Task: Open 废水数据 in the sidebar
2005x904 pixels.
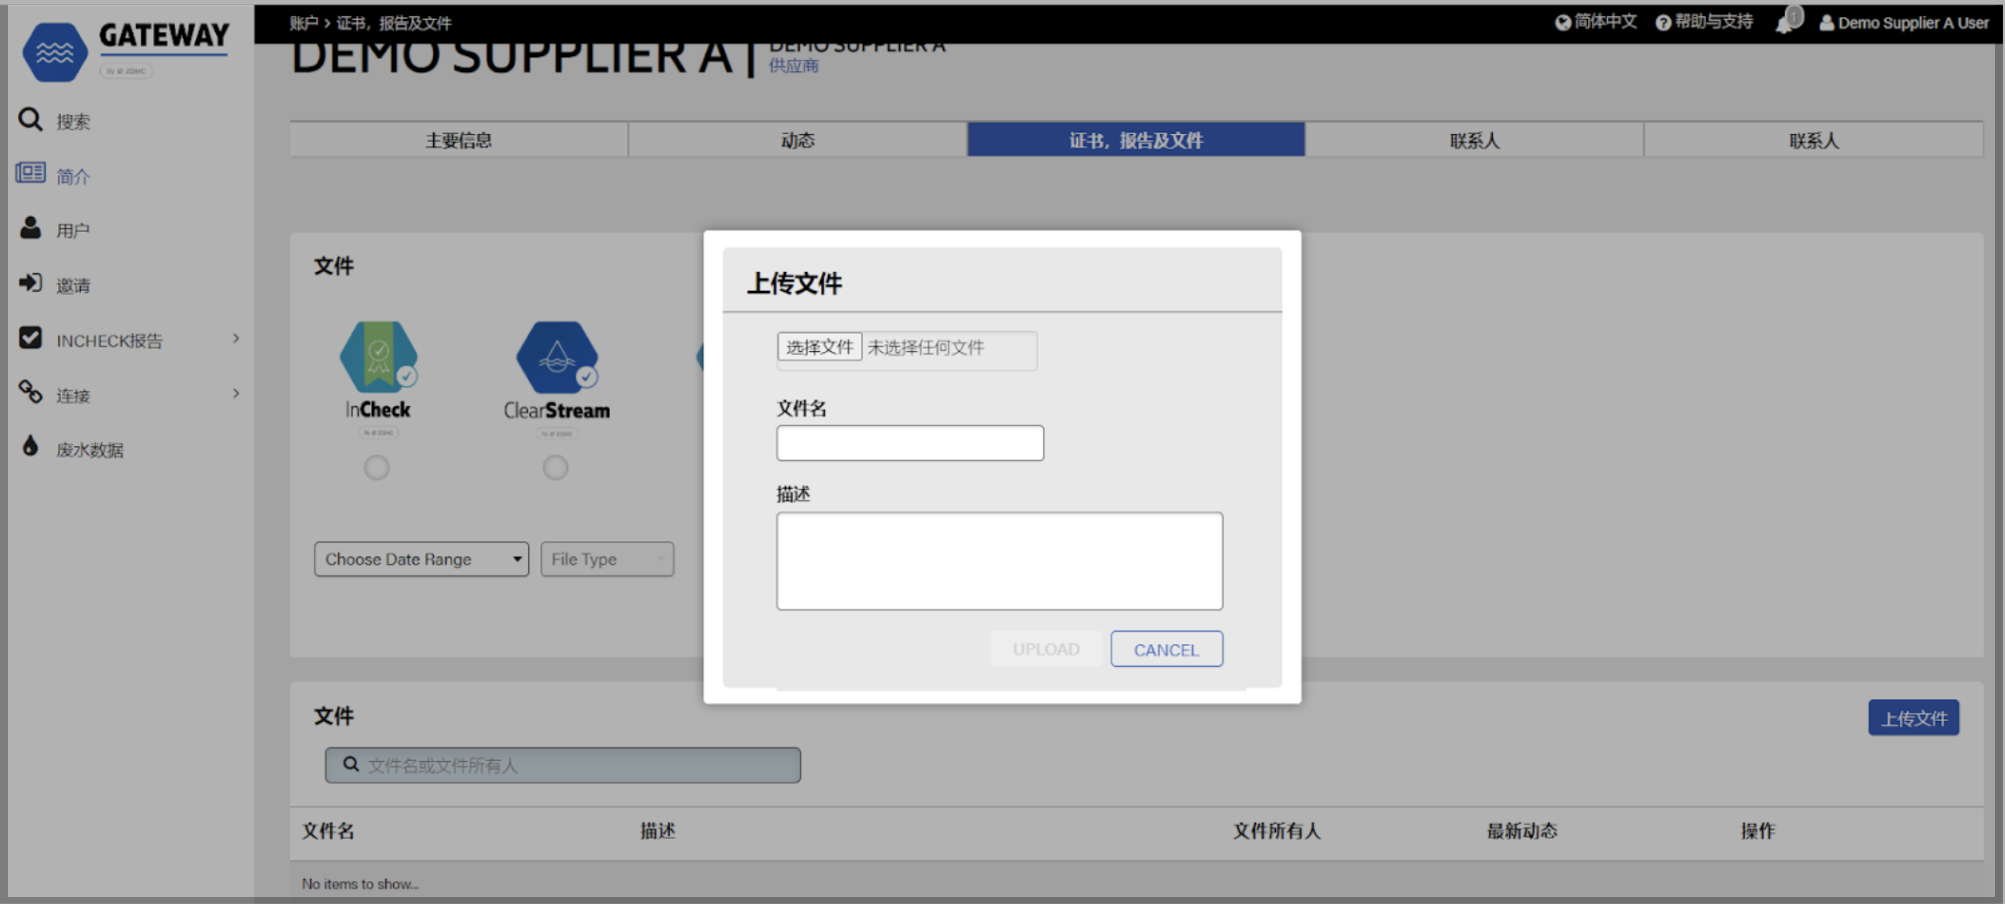Action: coord(90,450)
